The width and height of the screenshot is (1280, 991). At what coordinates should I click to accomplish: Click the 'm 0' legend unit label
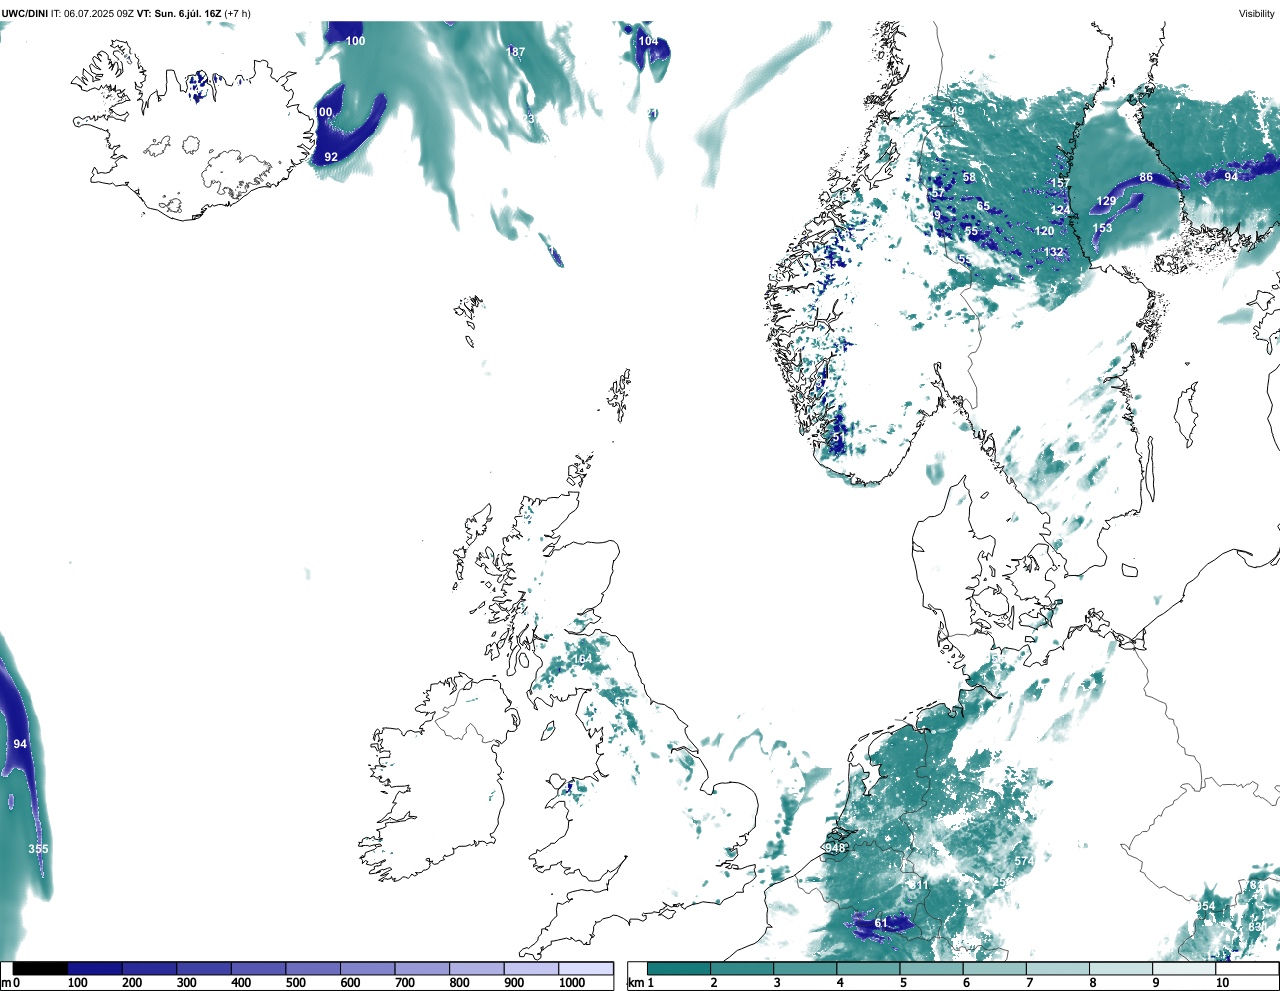11,983
